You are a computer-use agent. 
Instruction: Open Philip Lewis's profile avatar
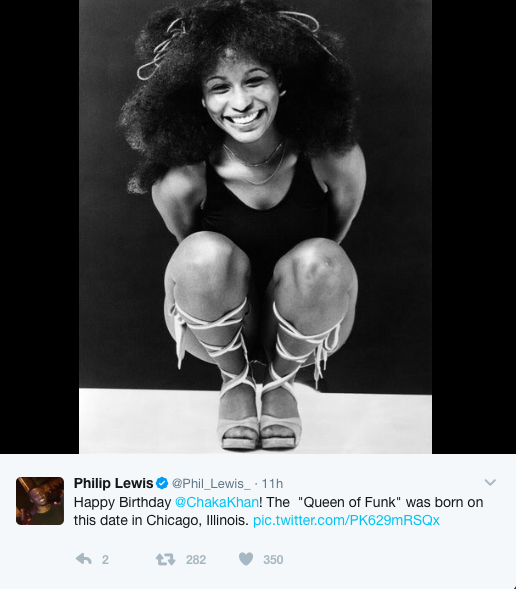coord(40,501)
